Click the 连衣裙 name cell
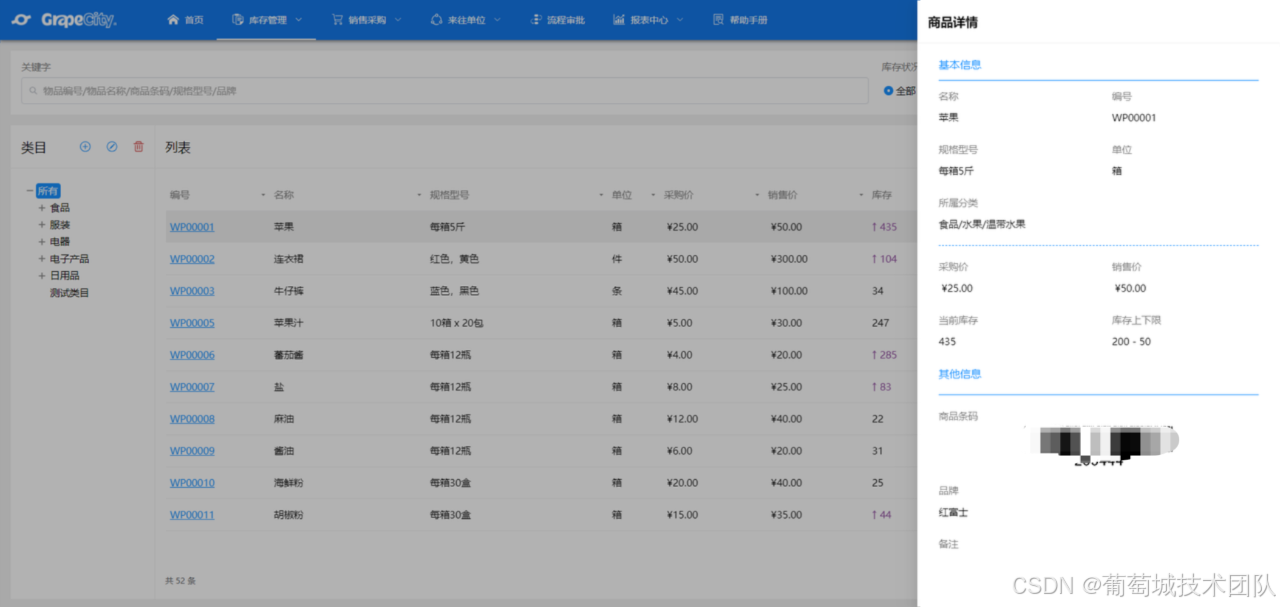 pos(288,259)
